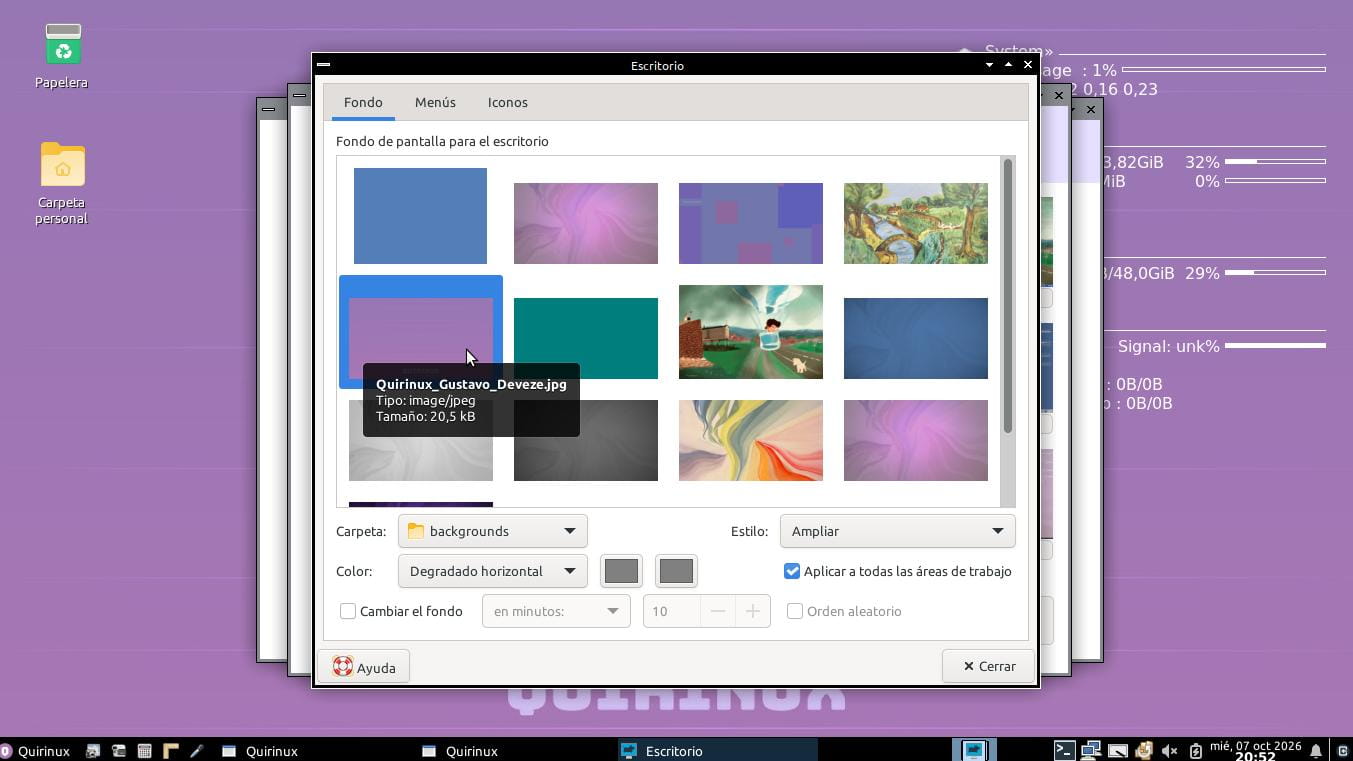This screenshot has height=761, width=1353.
Task: Open the terminal icon in system tray
Action: tap(1065, 750)
